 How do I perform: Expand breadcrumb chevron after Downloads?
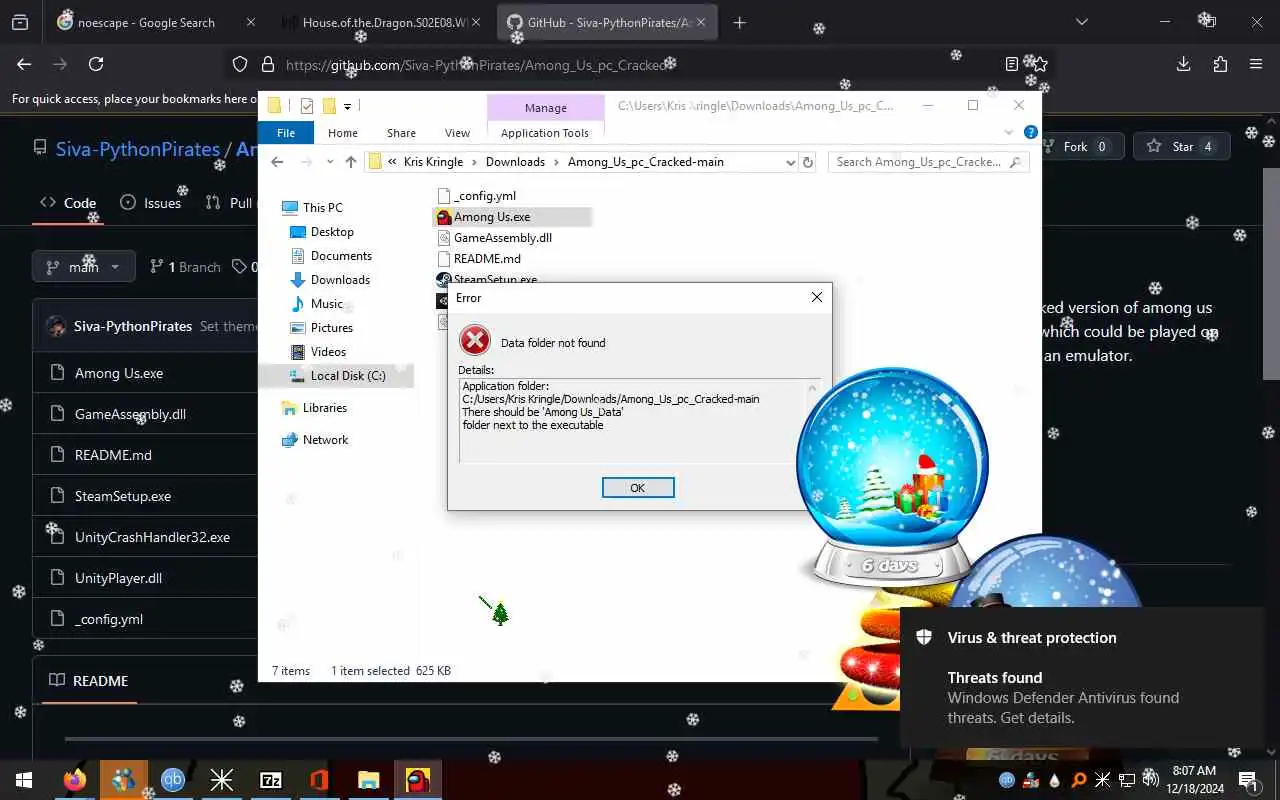556,162
